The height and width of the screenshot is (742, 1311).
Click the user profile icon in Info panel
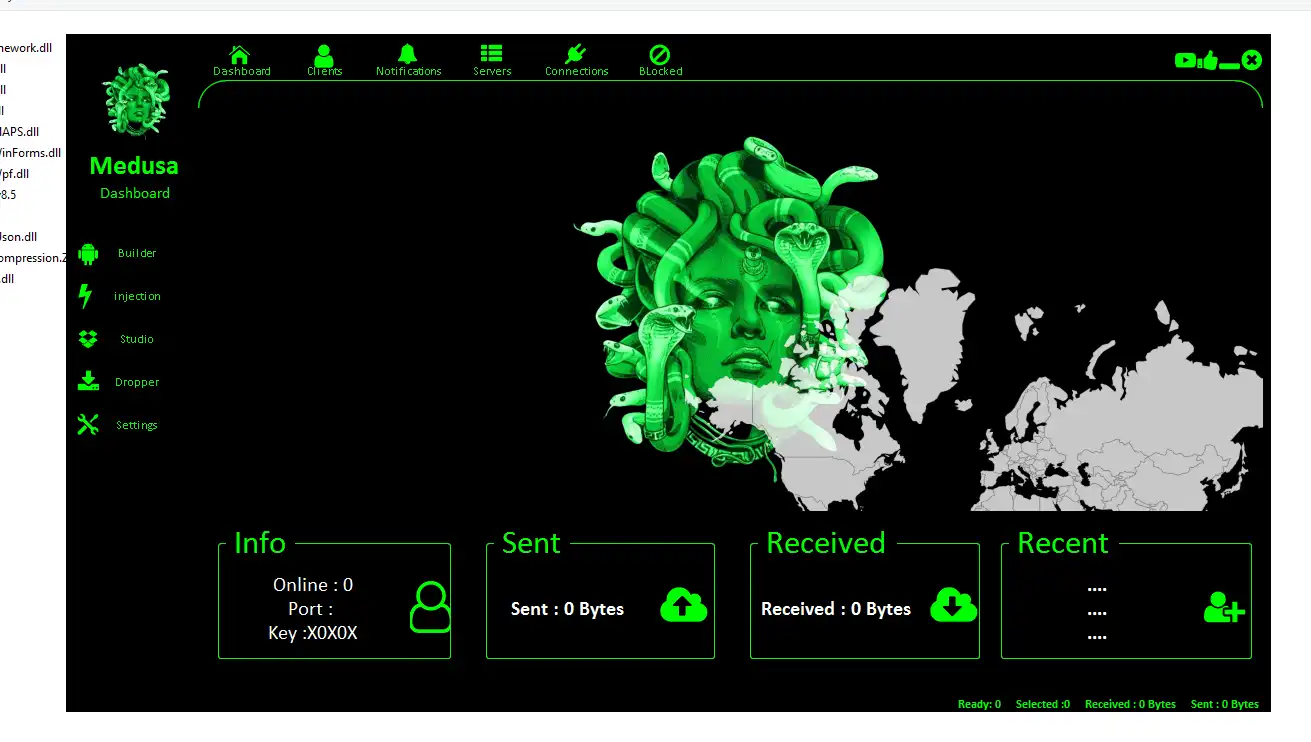click(429, 606)
